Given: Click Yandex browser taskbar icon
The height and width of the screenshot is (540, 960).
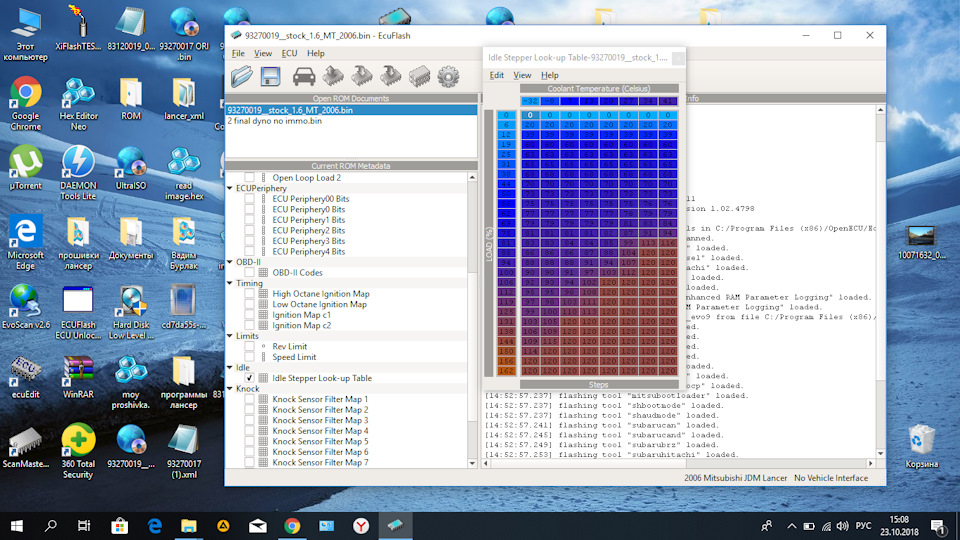Looking at the screenshot, I should 361,525.
